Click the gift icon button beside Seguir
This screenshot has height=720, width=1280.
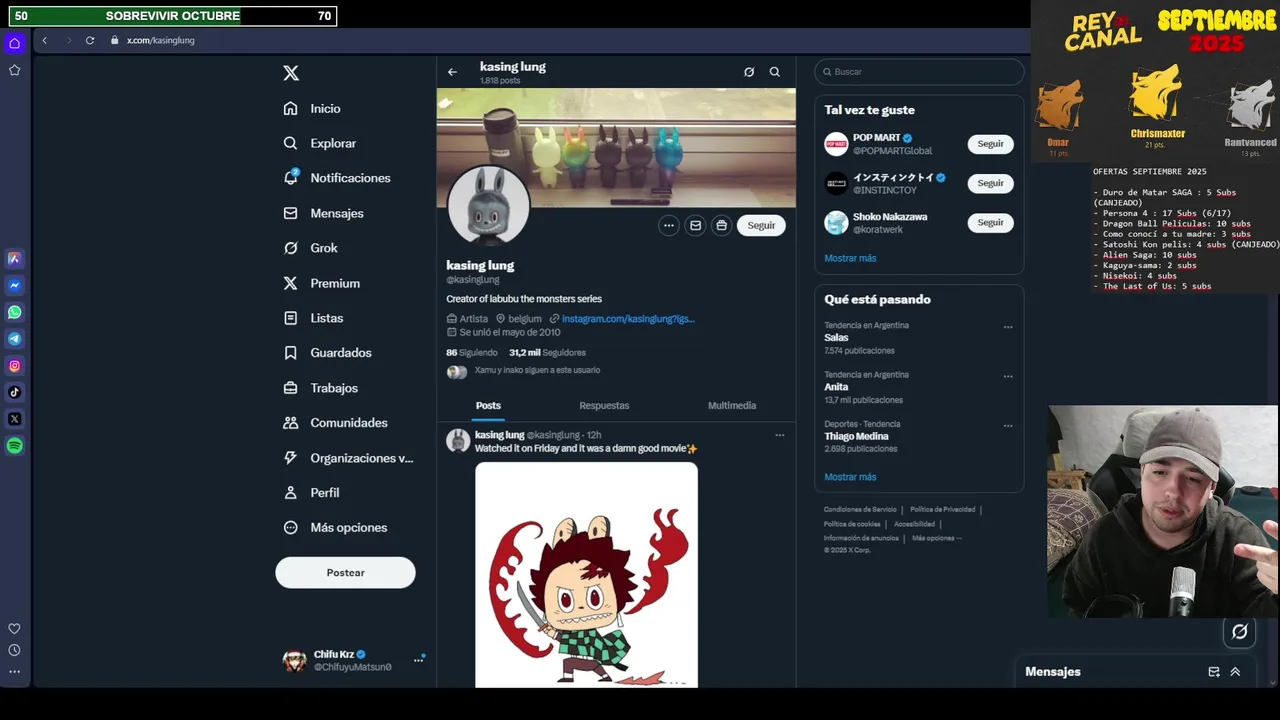click(722, 226)
